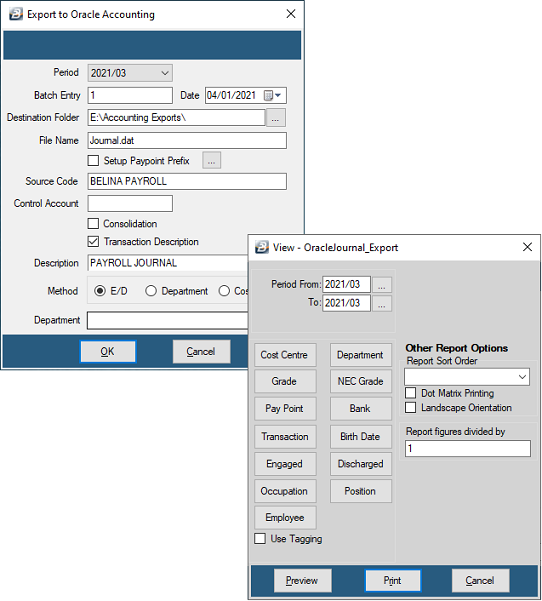Screen dimensions: 542x601
Task: Click the Description field PAYROLL JOURNAL
Action: 168,263
